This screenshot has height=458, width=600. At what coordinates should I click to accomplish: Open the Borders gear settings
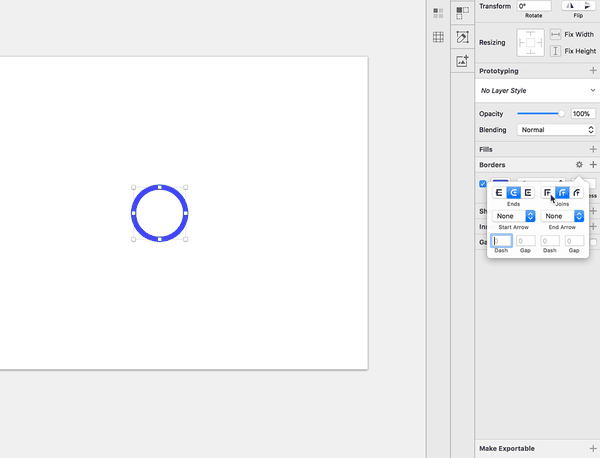(579, 165)
